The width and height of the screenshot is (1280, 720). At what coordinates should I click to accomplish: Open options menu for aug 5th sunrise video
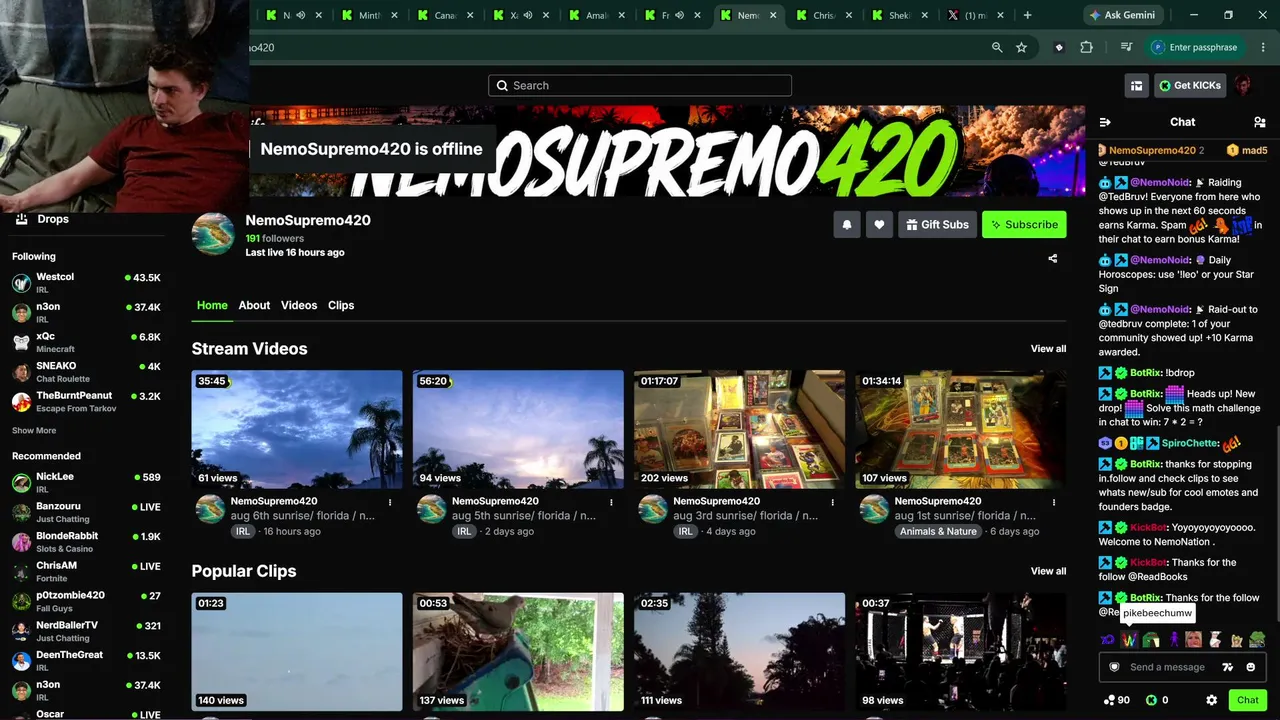pyautogui.click(x=611, y=502)
